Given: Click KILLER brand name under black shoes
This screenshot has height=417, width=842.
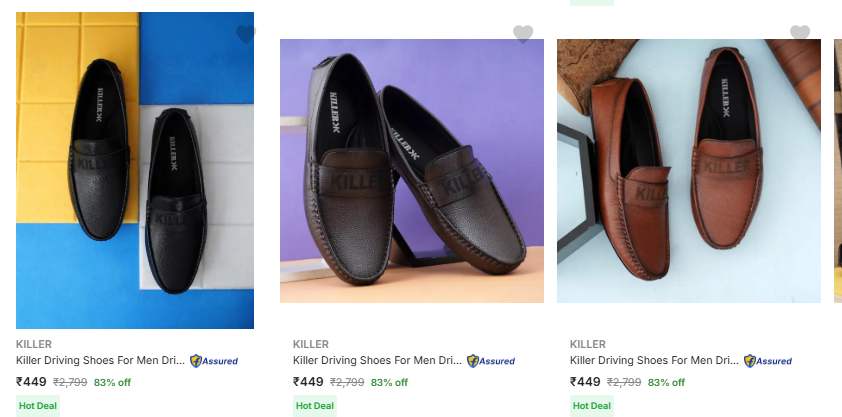Looking at the screenshot, I should coord(33,344).
